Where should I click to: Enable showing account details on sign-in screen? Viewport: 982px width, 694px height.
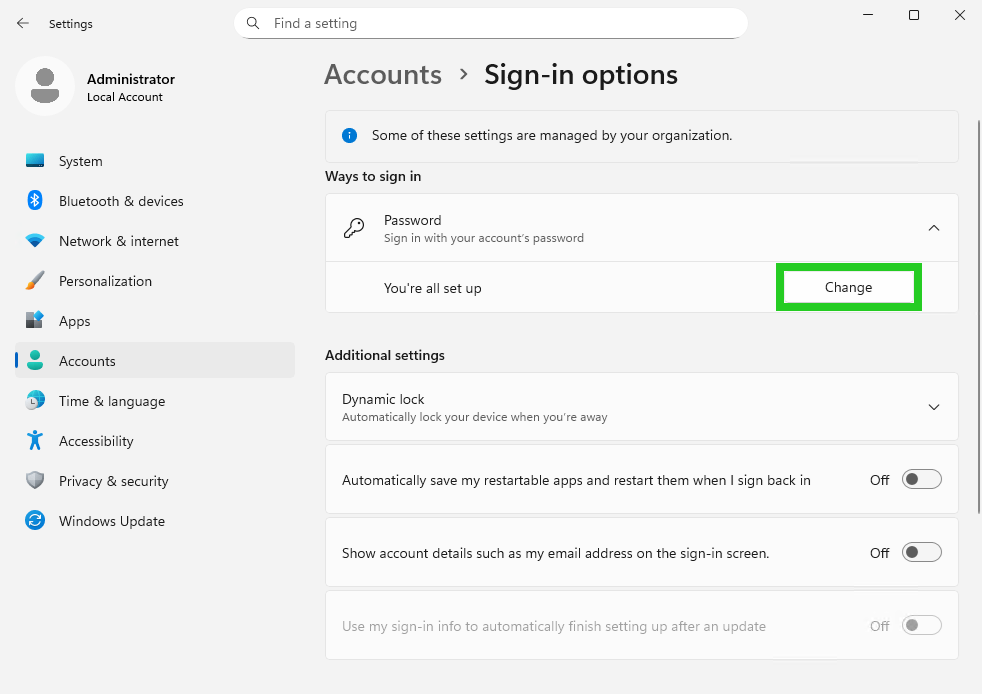[x=921, y=552]
